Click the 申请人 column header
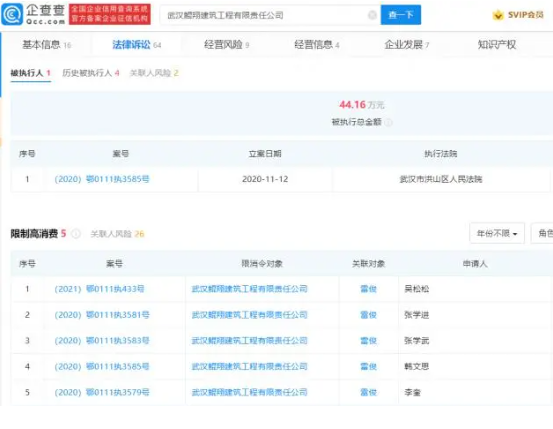This screenshot has height=429, width=553. (x=475, y=264)
